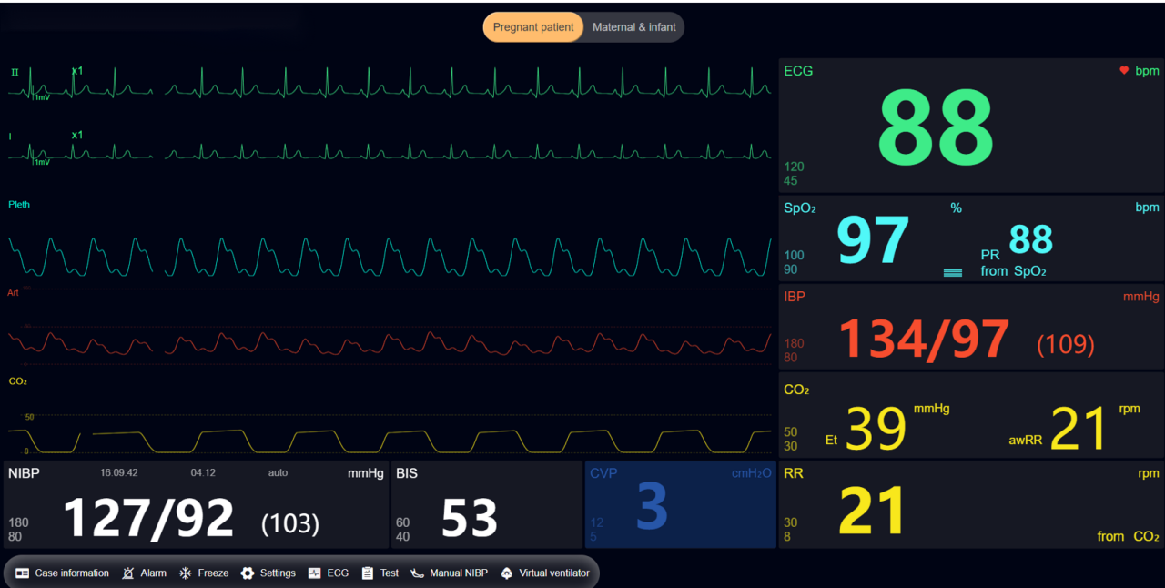
Task: Click the Alarm bell icon
Action: 128,573
